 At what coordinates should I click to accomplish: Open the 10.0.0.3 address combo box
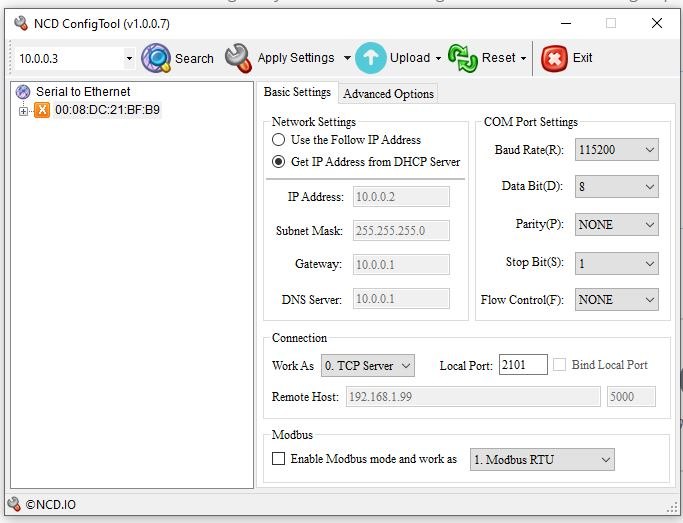(x=129, y=58)
